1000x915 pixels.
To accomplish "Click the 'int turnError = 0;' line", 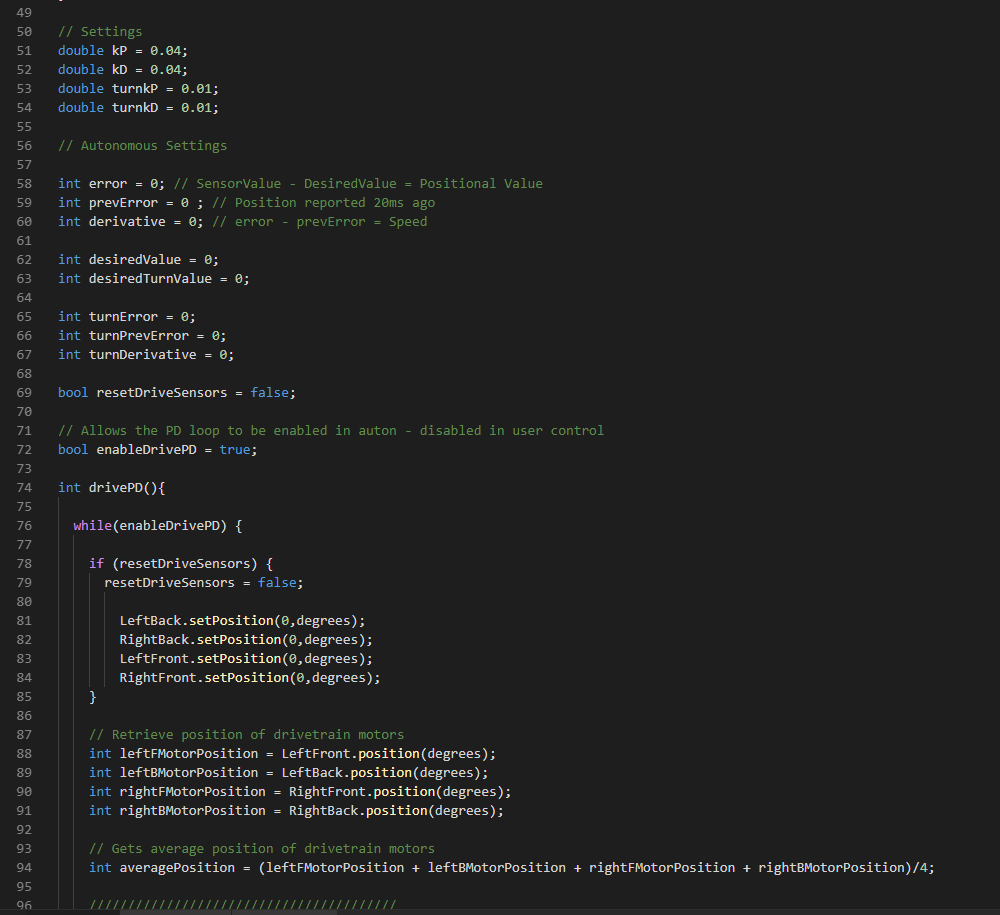I will click(x=127, y=317).
